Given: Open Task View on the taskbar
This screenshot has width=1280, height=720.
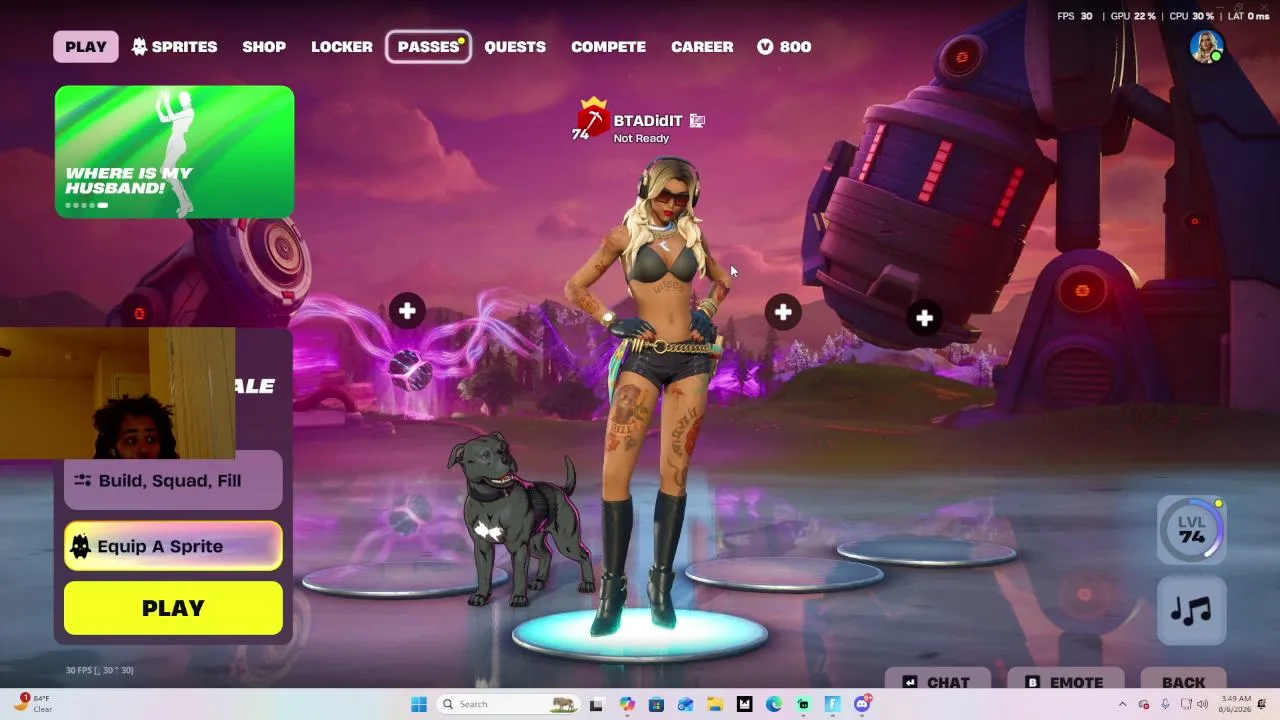Looking at the screenshot, I should pyautogui.click(x=596, y=704).
